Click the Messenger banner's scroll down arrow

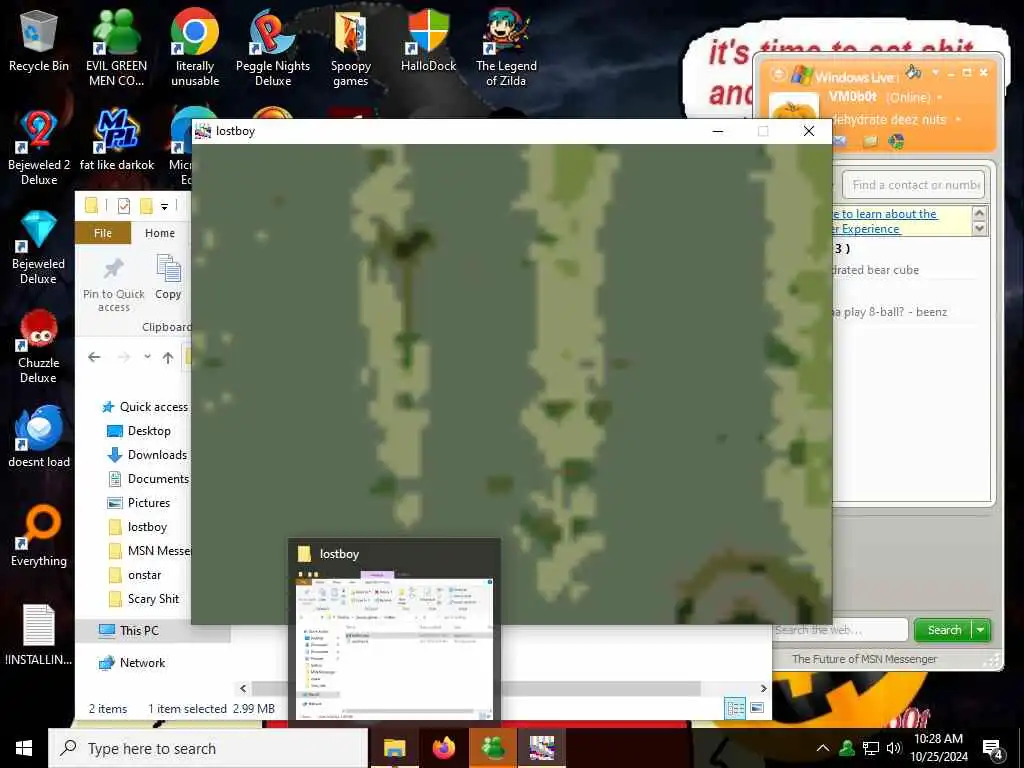[x=979, y=229]
